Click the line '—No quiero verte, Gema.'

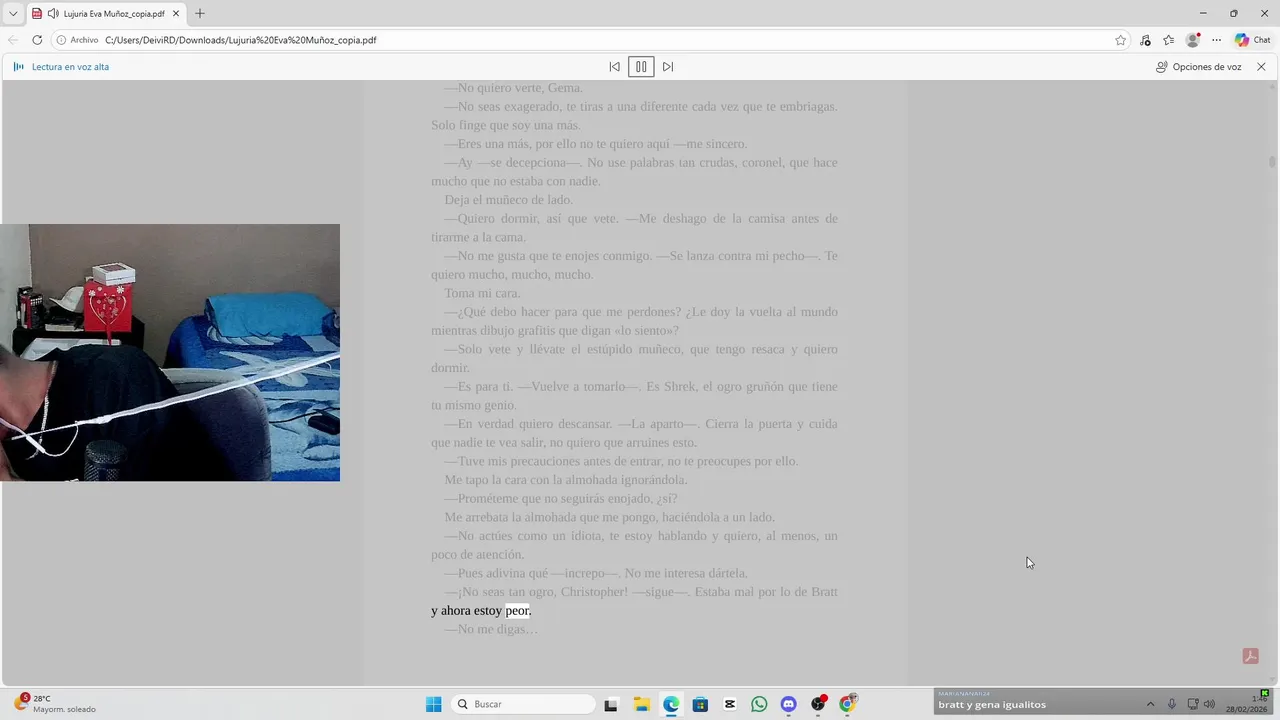click(514, 88)
